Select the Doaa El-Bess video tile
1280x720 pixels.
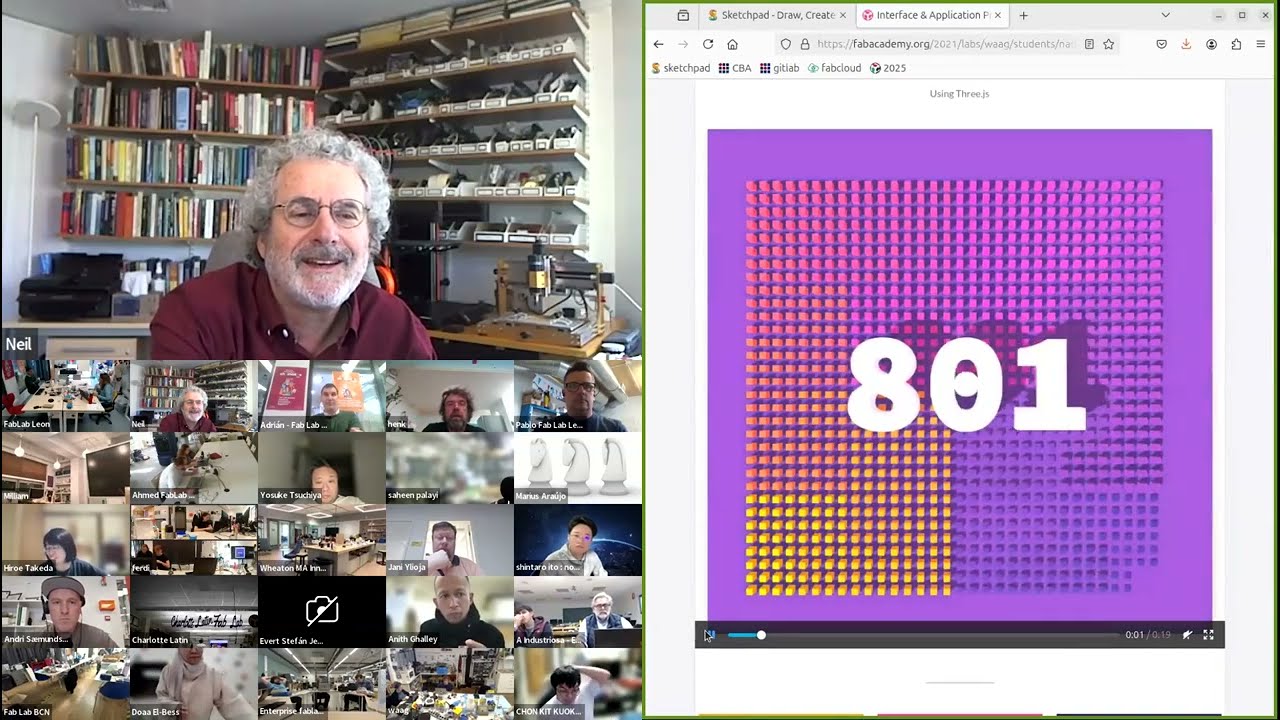(x=193, y=684)
